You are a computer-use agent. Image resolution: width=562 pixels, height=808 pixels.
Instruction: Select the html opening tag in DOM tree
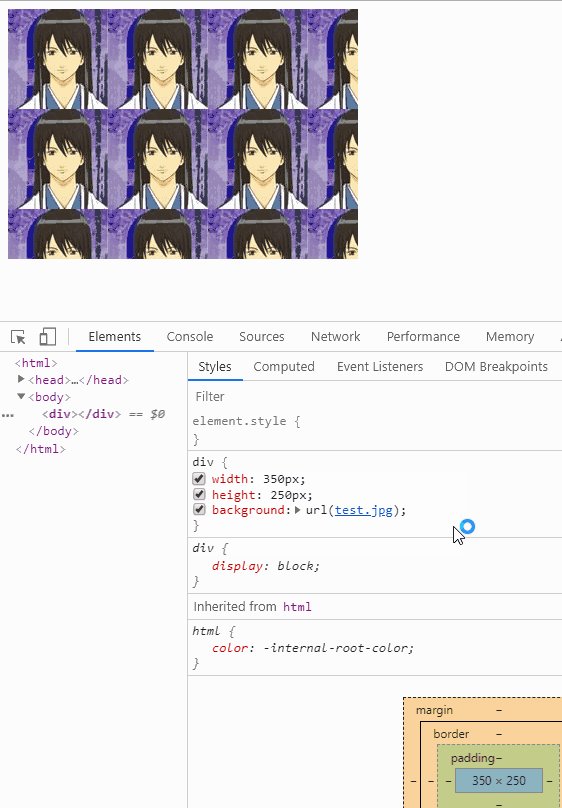tap(36, 363)
